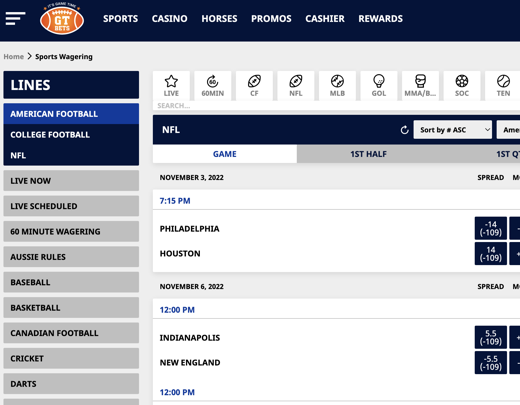Expand the CRICKET category

tap(71, 358)
